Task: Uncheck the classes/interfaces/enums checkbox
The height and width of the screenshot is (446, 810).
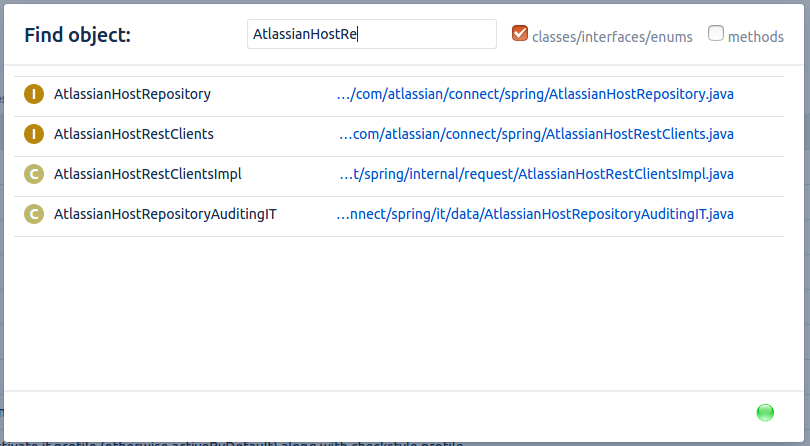Action: pos(519,33)
